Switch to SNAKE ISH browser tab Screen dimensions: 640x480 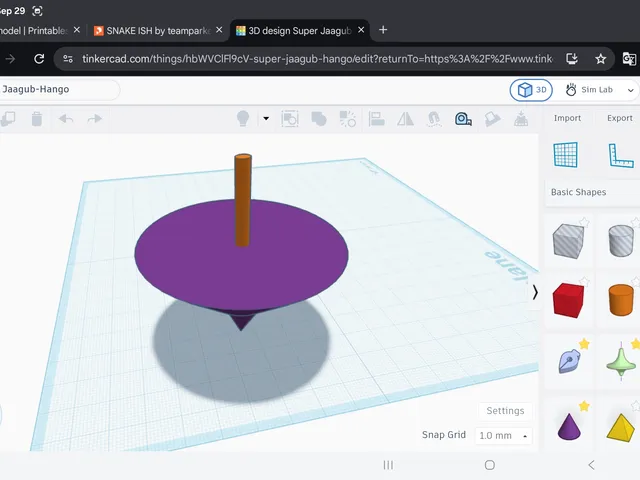[158, 31]
